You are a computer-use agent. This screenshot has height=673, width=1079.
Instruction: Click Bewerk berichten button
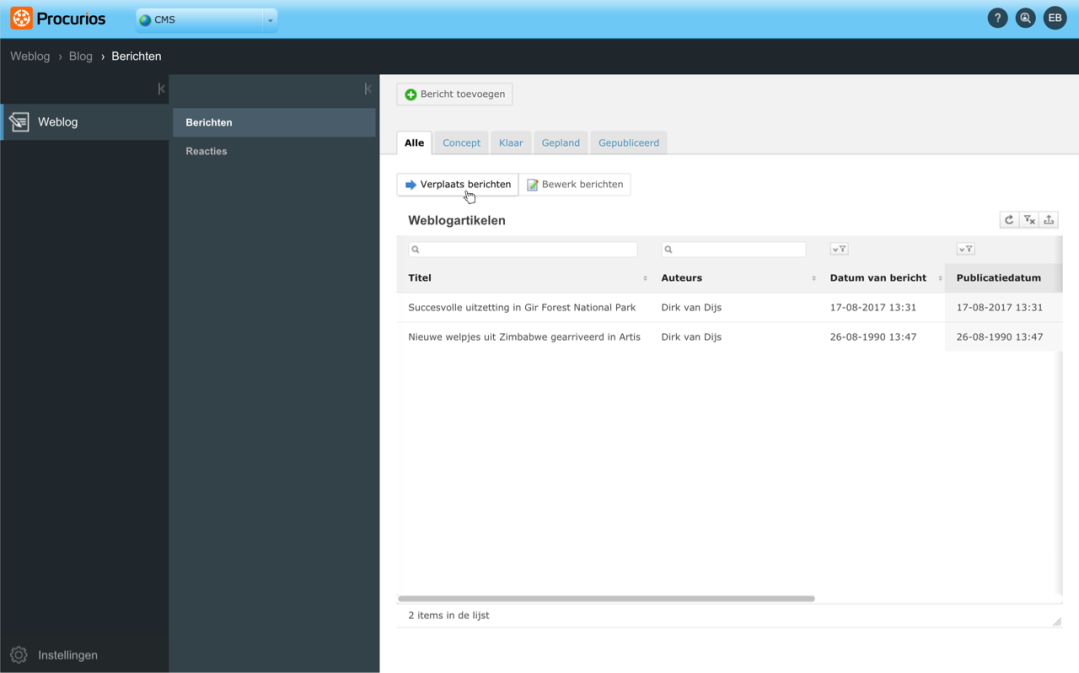(575, 184)
